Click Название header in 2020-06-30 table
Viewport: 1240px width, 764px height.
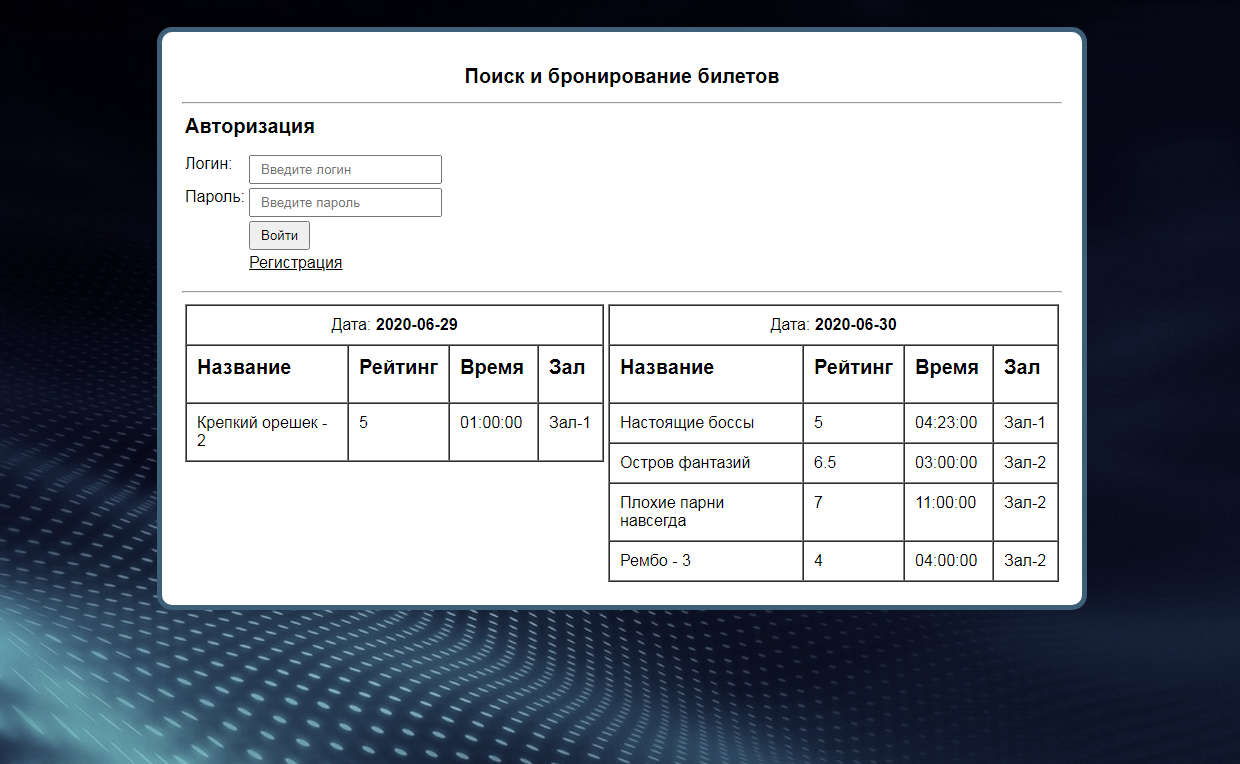coord(706,374)
